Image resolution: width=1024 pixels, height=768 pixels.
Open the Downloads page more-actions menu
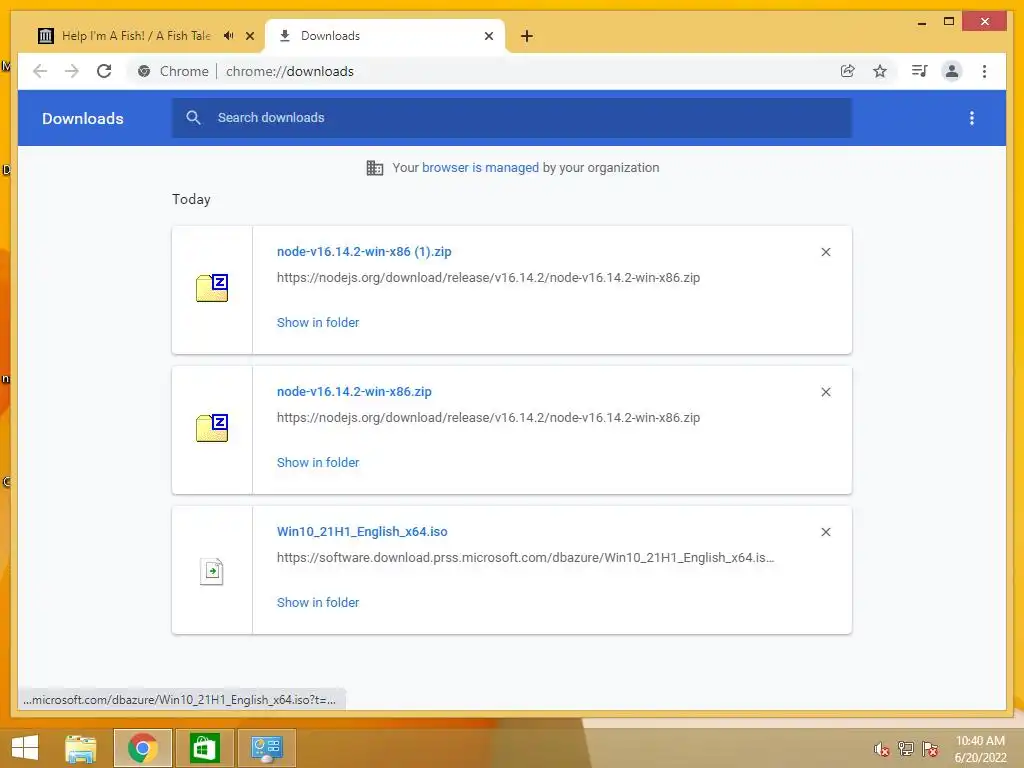click(x=972, y=118)
